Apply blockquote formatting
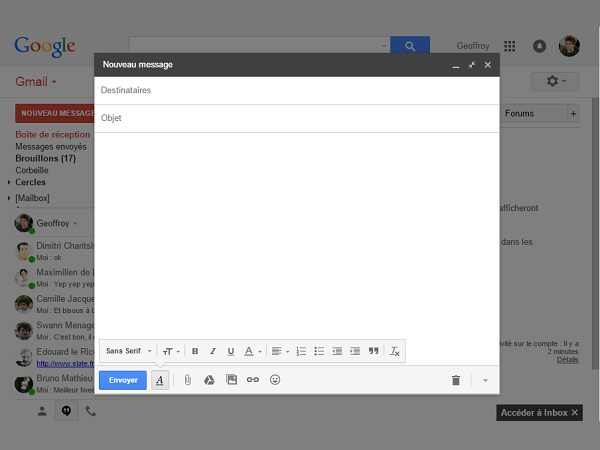Image resolution: width=600 pixels, height=450 pixels. (x=373, y=351)
